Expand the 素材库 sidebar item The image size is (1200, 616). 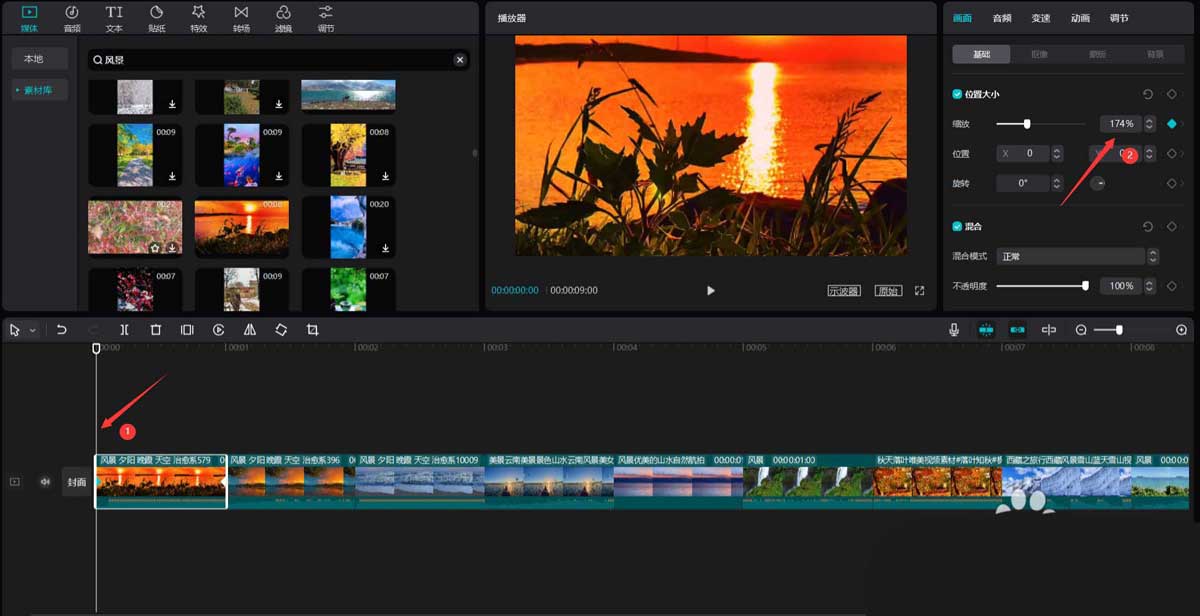(40, 91)
